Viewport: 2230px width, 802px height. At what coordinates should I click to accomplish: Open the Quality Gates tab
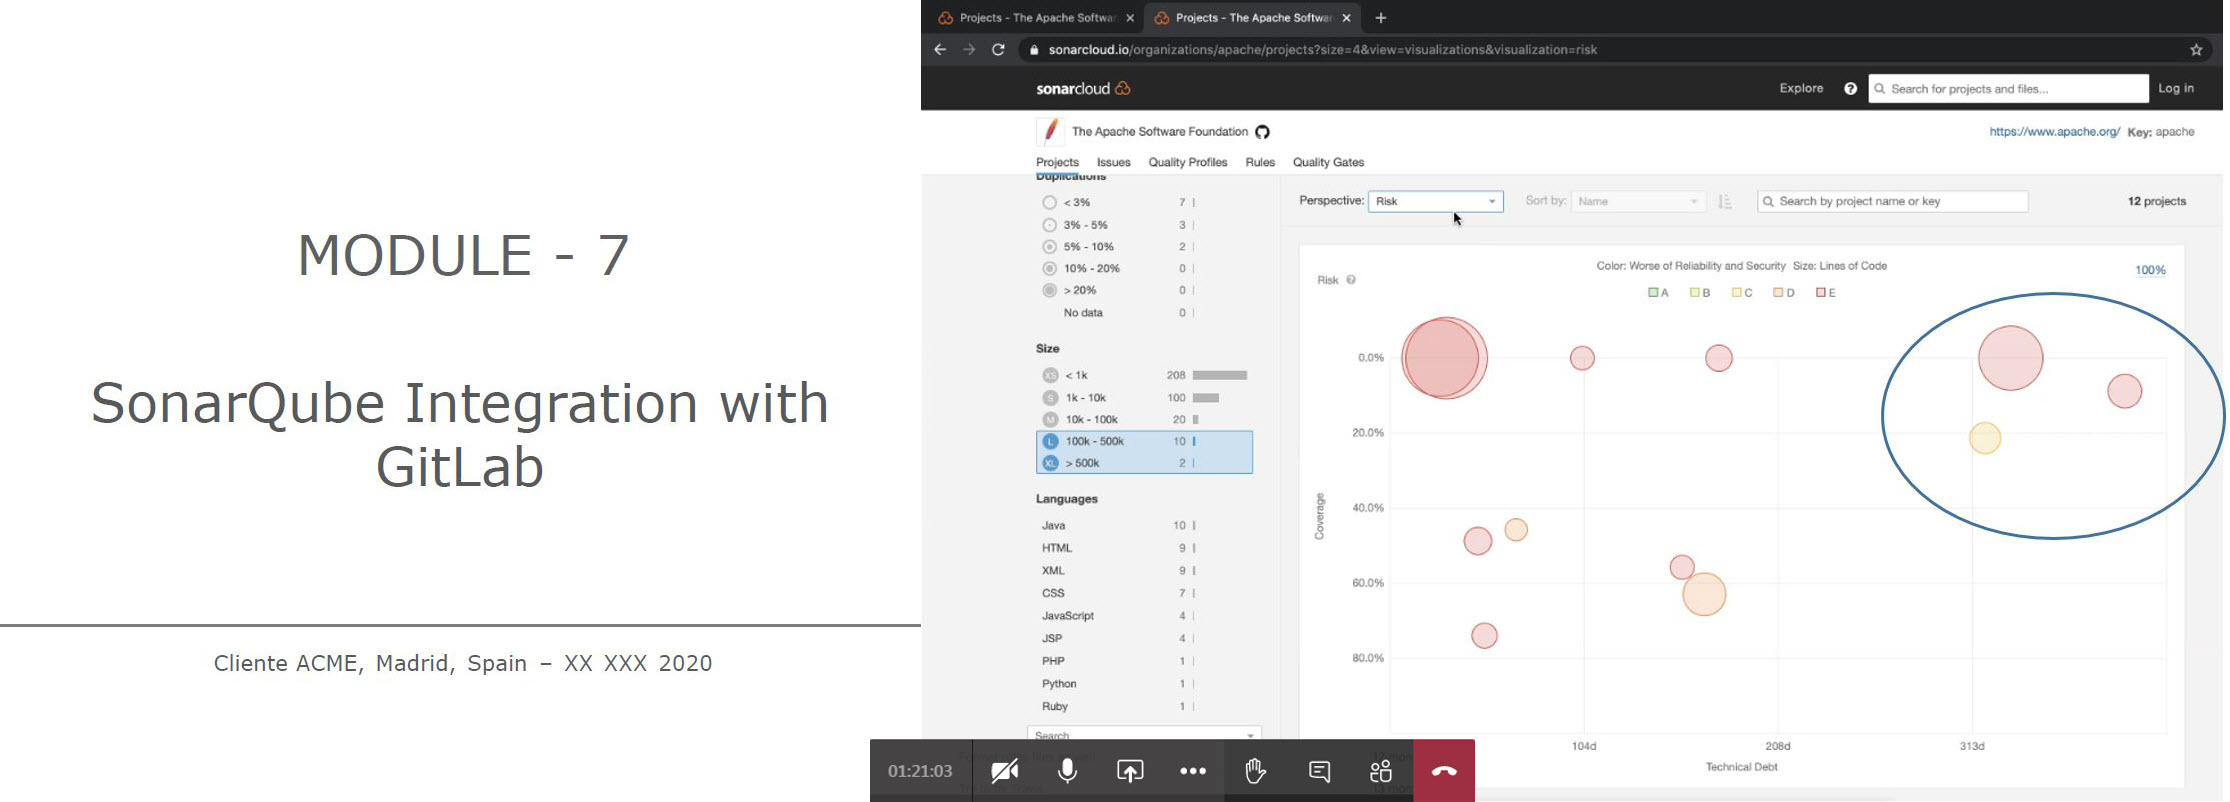1328,162
